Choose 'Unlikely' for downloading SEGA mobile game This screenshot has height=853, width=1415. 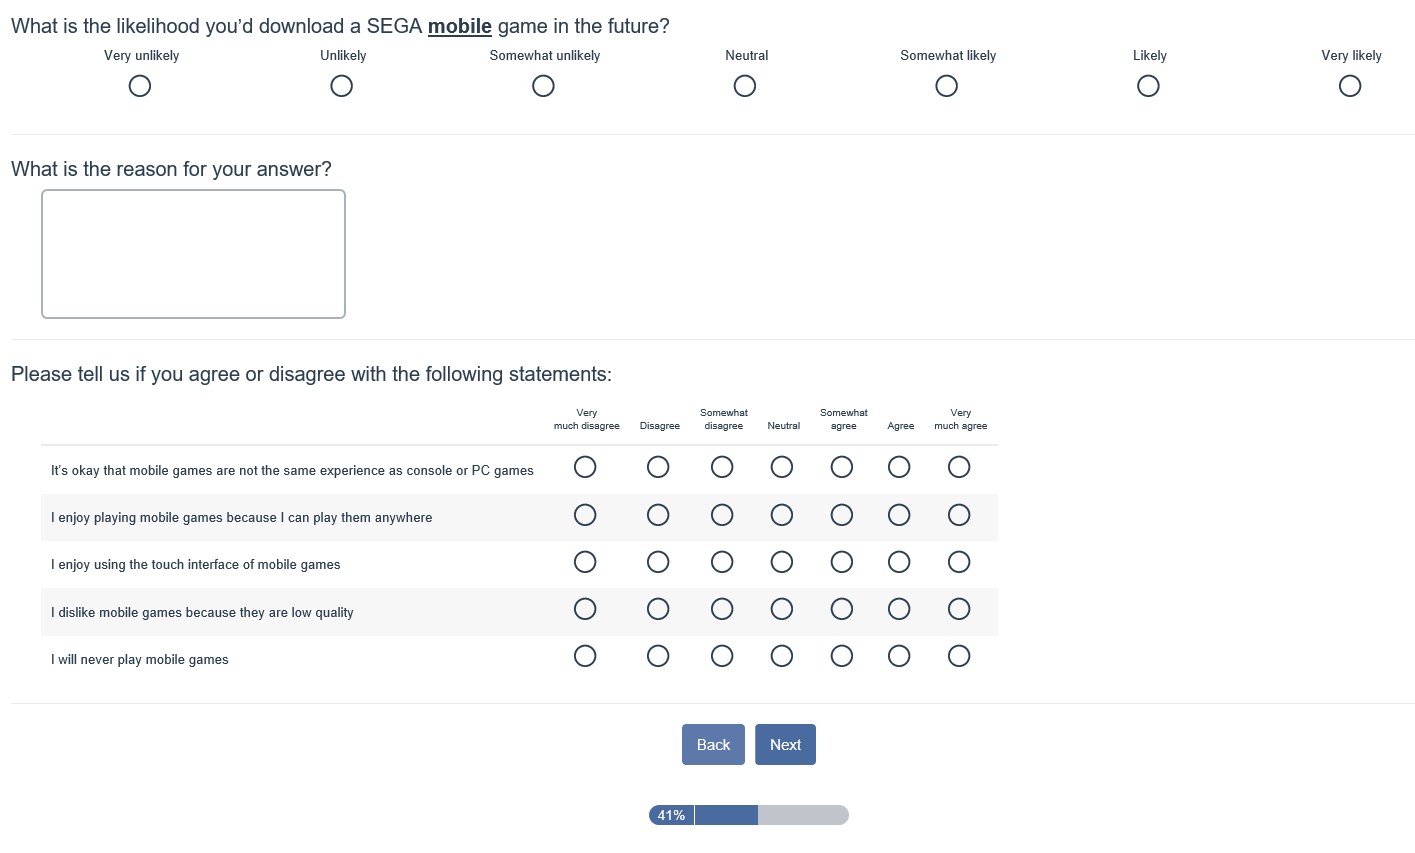(x=342, y=86)
